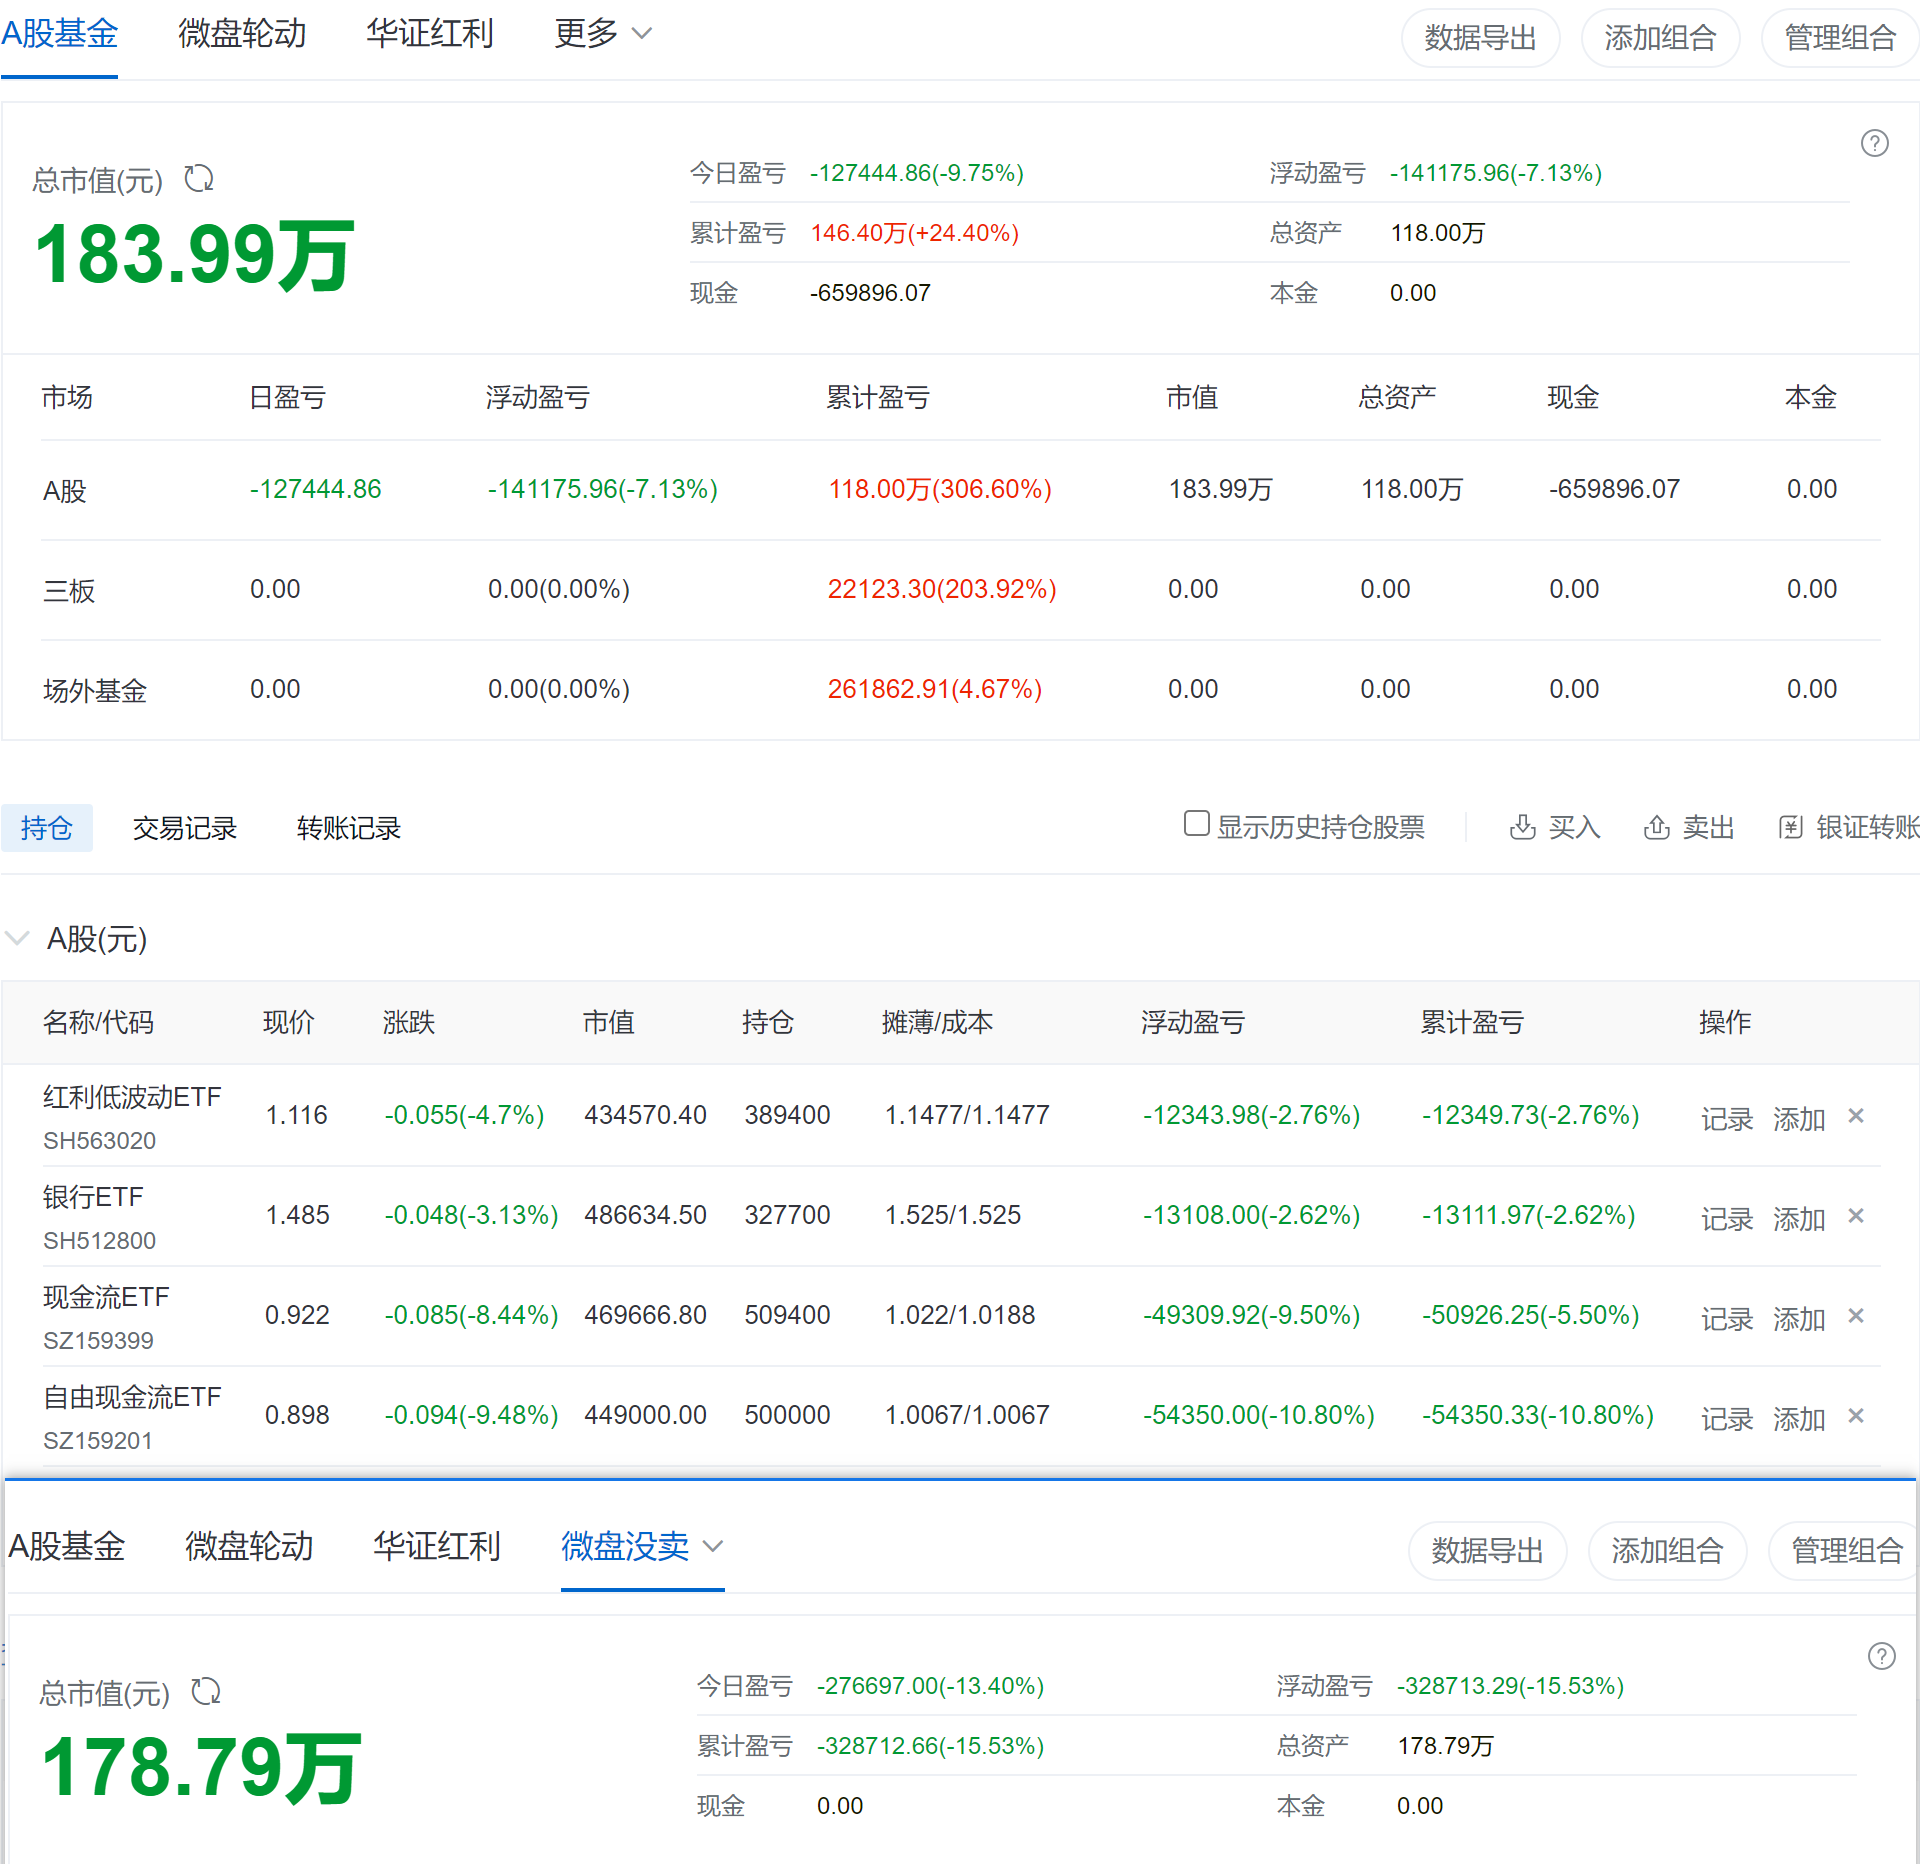Click help icon in 微盘没卖 panel
The image size is (1920, 1864).
[1881, 1656]
